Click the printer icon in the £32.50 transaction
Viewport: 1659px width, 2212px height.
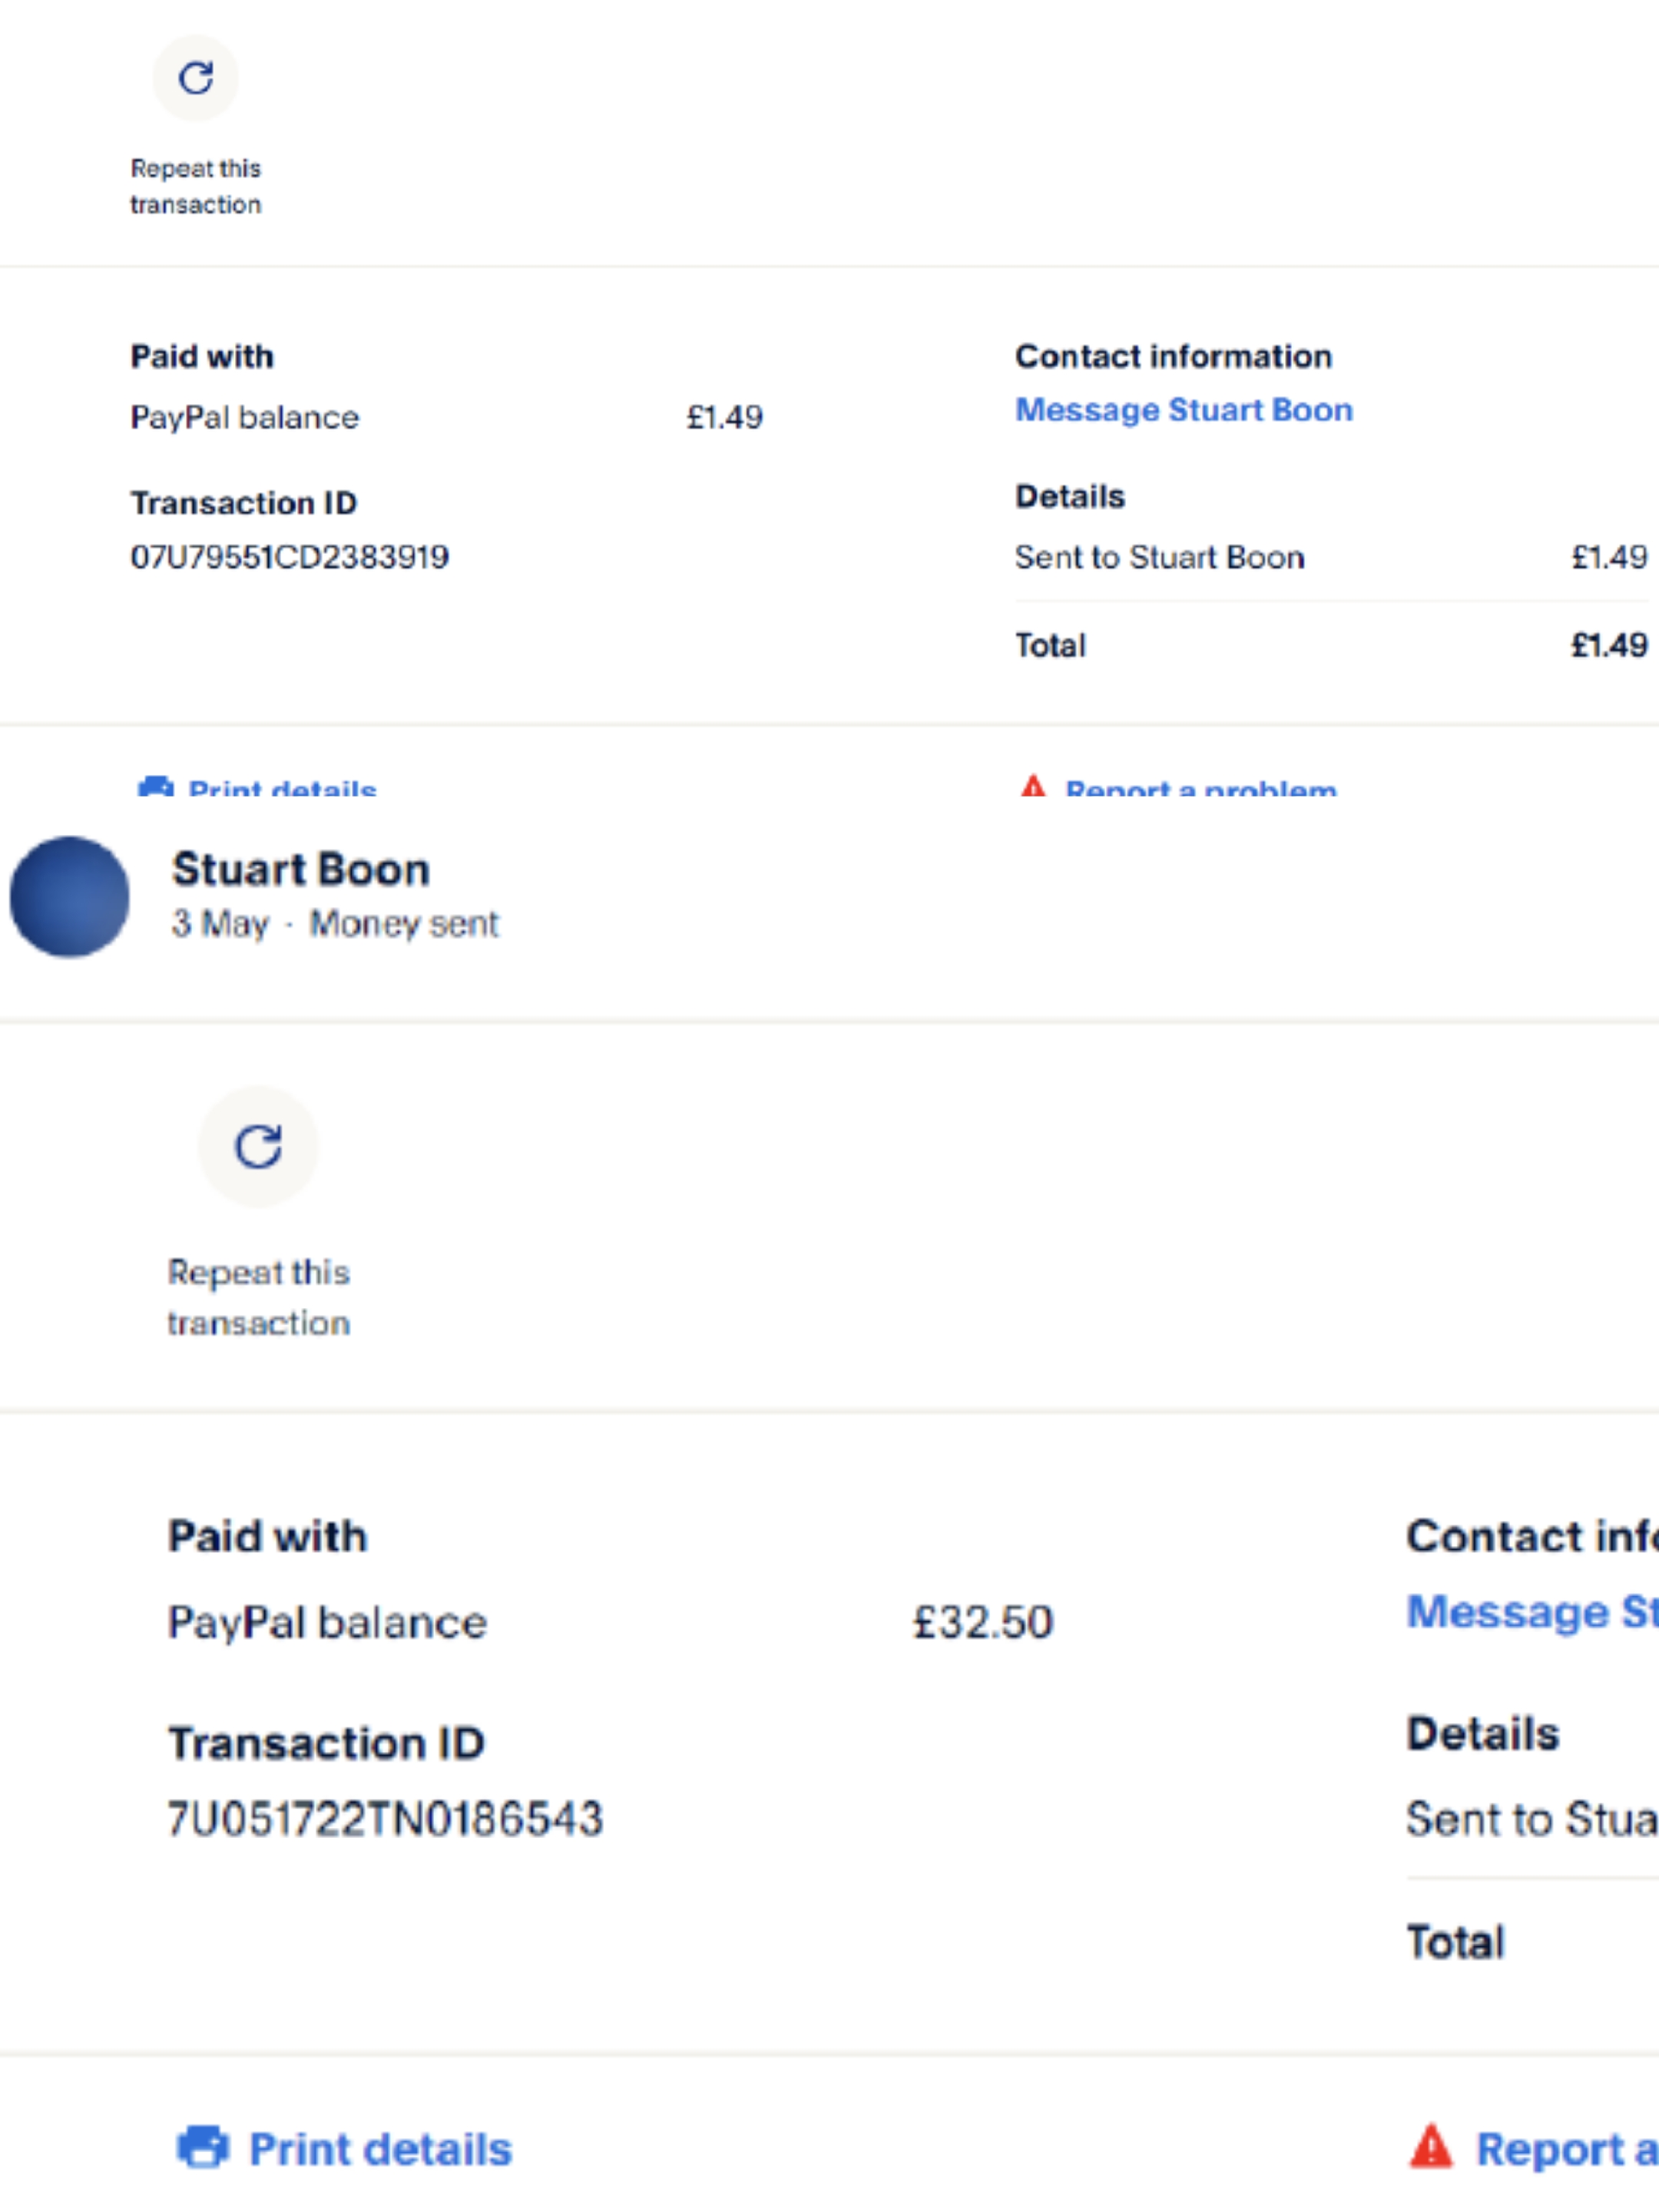203,2148
